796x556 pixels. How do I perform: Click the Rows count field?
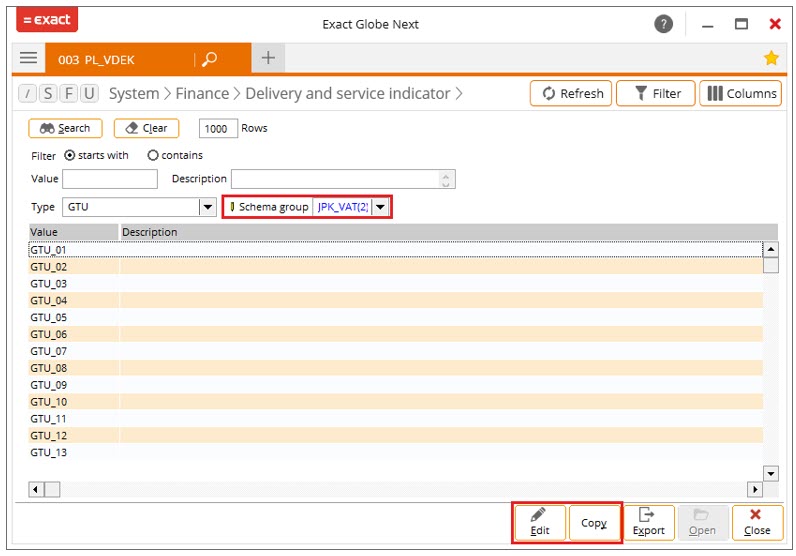coord(218,128)
